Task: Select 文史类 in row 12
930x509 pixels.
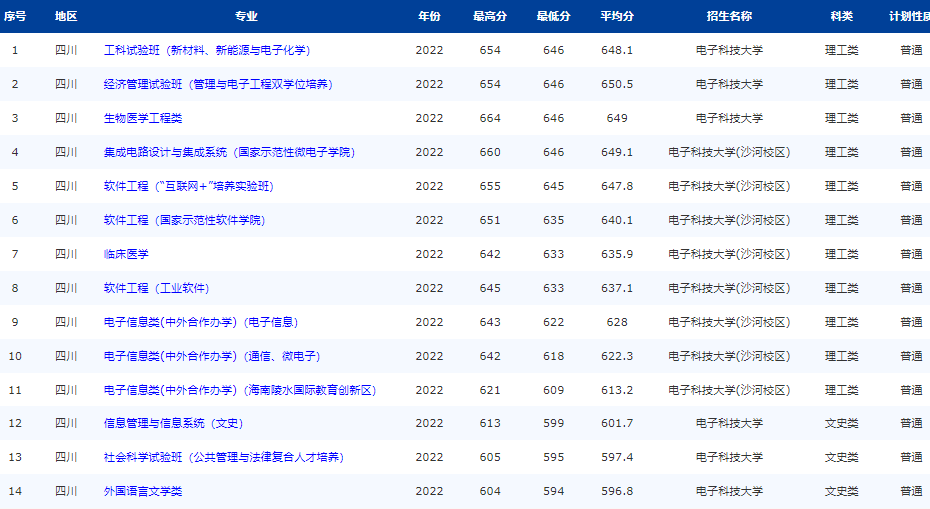Action: pyautogui.click(x=842, y=424)
